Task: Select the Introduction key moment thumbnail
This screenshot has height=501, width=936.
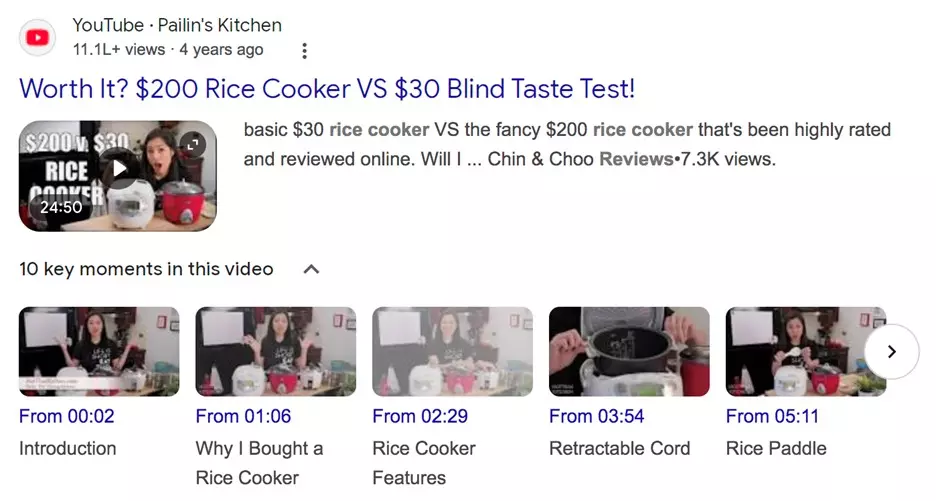Action: (99, 352)
